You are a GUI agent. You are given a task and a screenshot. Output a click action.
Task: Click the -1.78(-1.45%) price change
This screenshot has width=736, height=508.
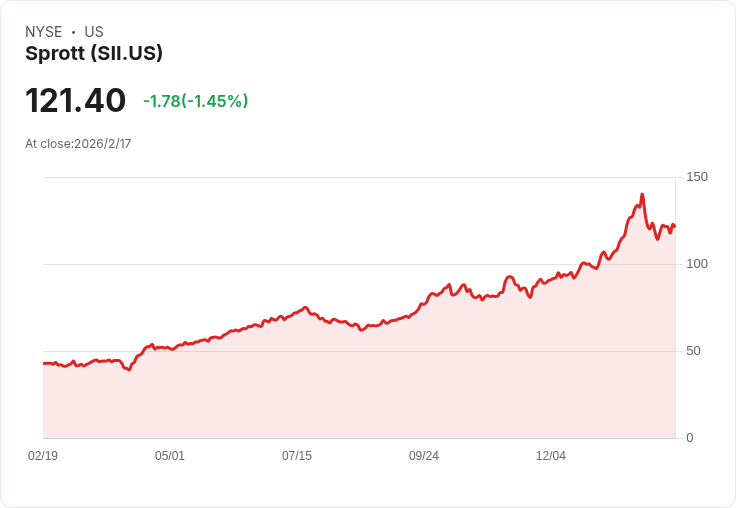click(195, 101)
